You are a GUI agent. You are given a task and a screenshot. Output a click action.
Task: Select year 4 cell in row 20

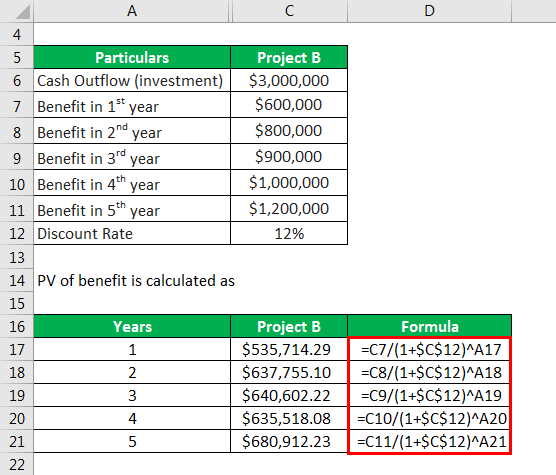[x=132, y=418]
